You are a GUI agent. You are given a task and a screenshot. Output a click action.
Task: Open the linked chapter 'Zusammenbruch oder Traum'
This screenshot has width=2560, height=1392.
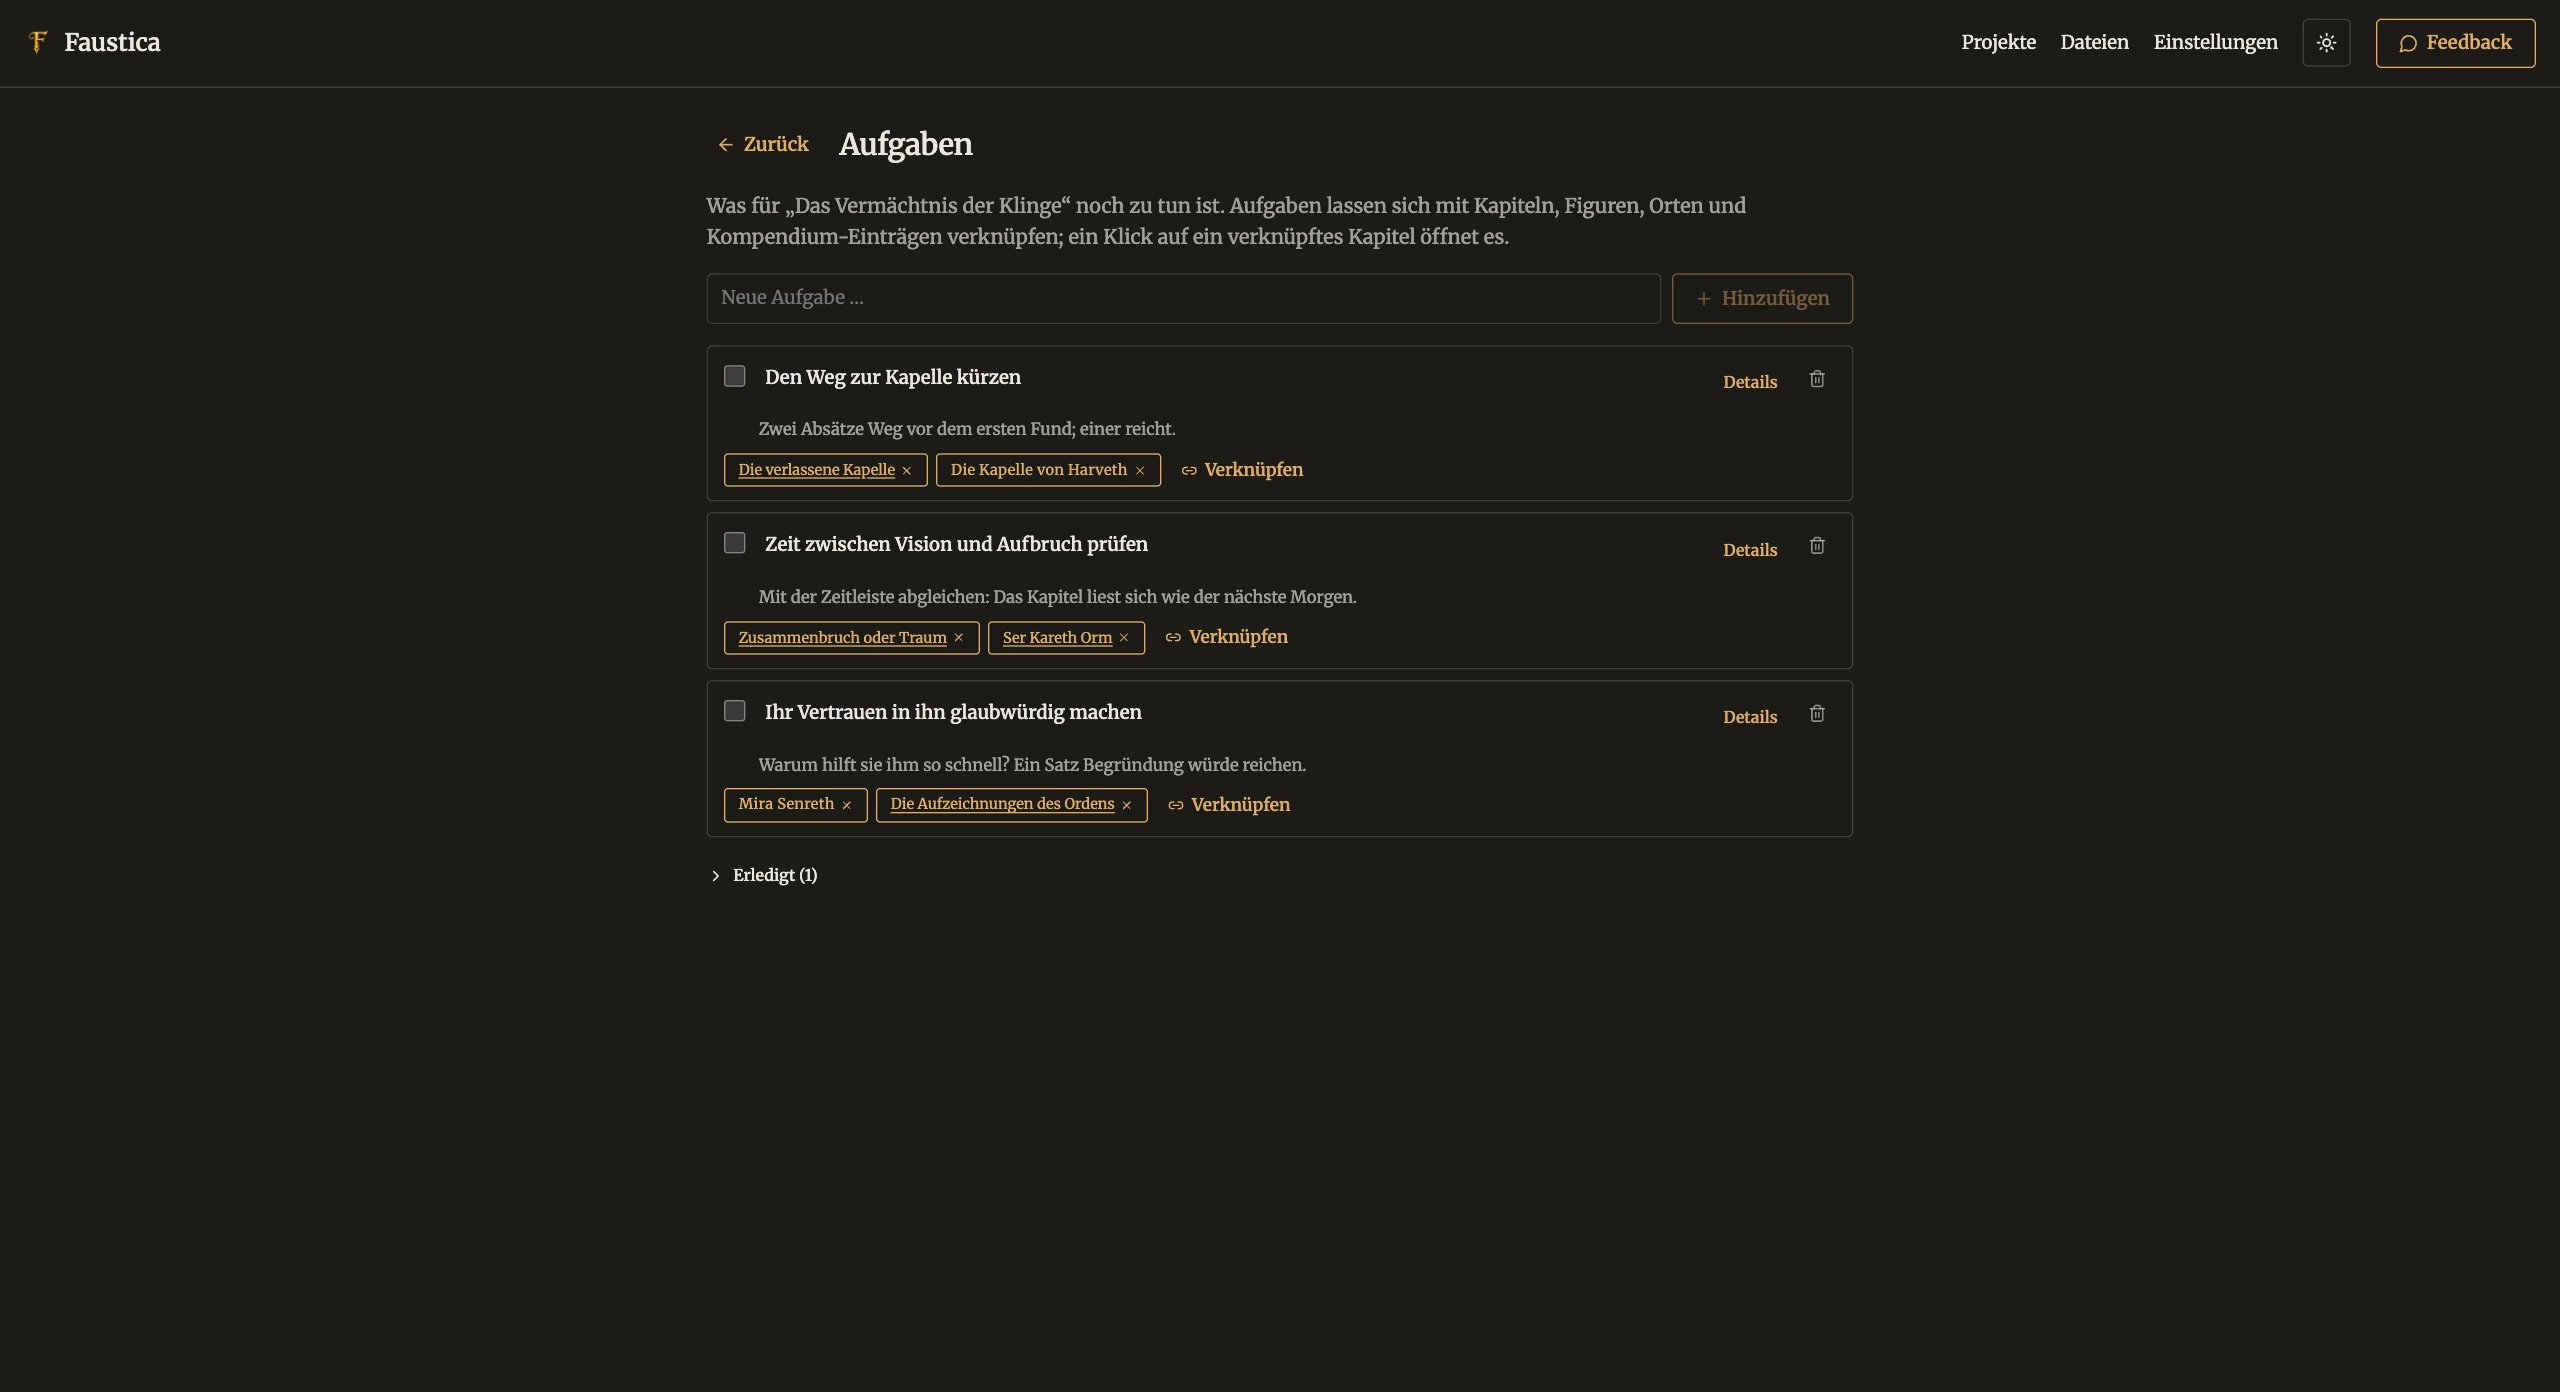coord(842,638)
